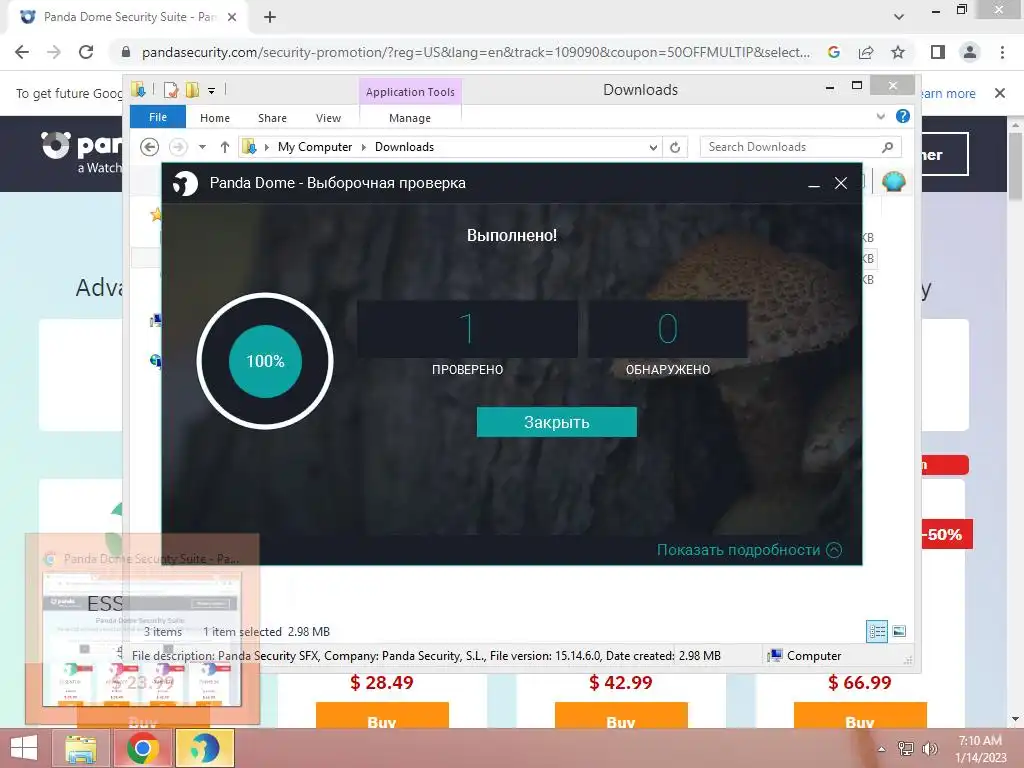
Task: Open the Chrome profile avatar
Action: (970, 52)
